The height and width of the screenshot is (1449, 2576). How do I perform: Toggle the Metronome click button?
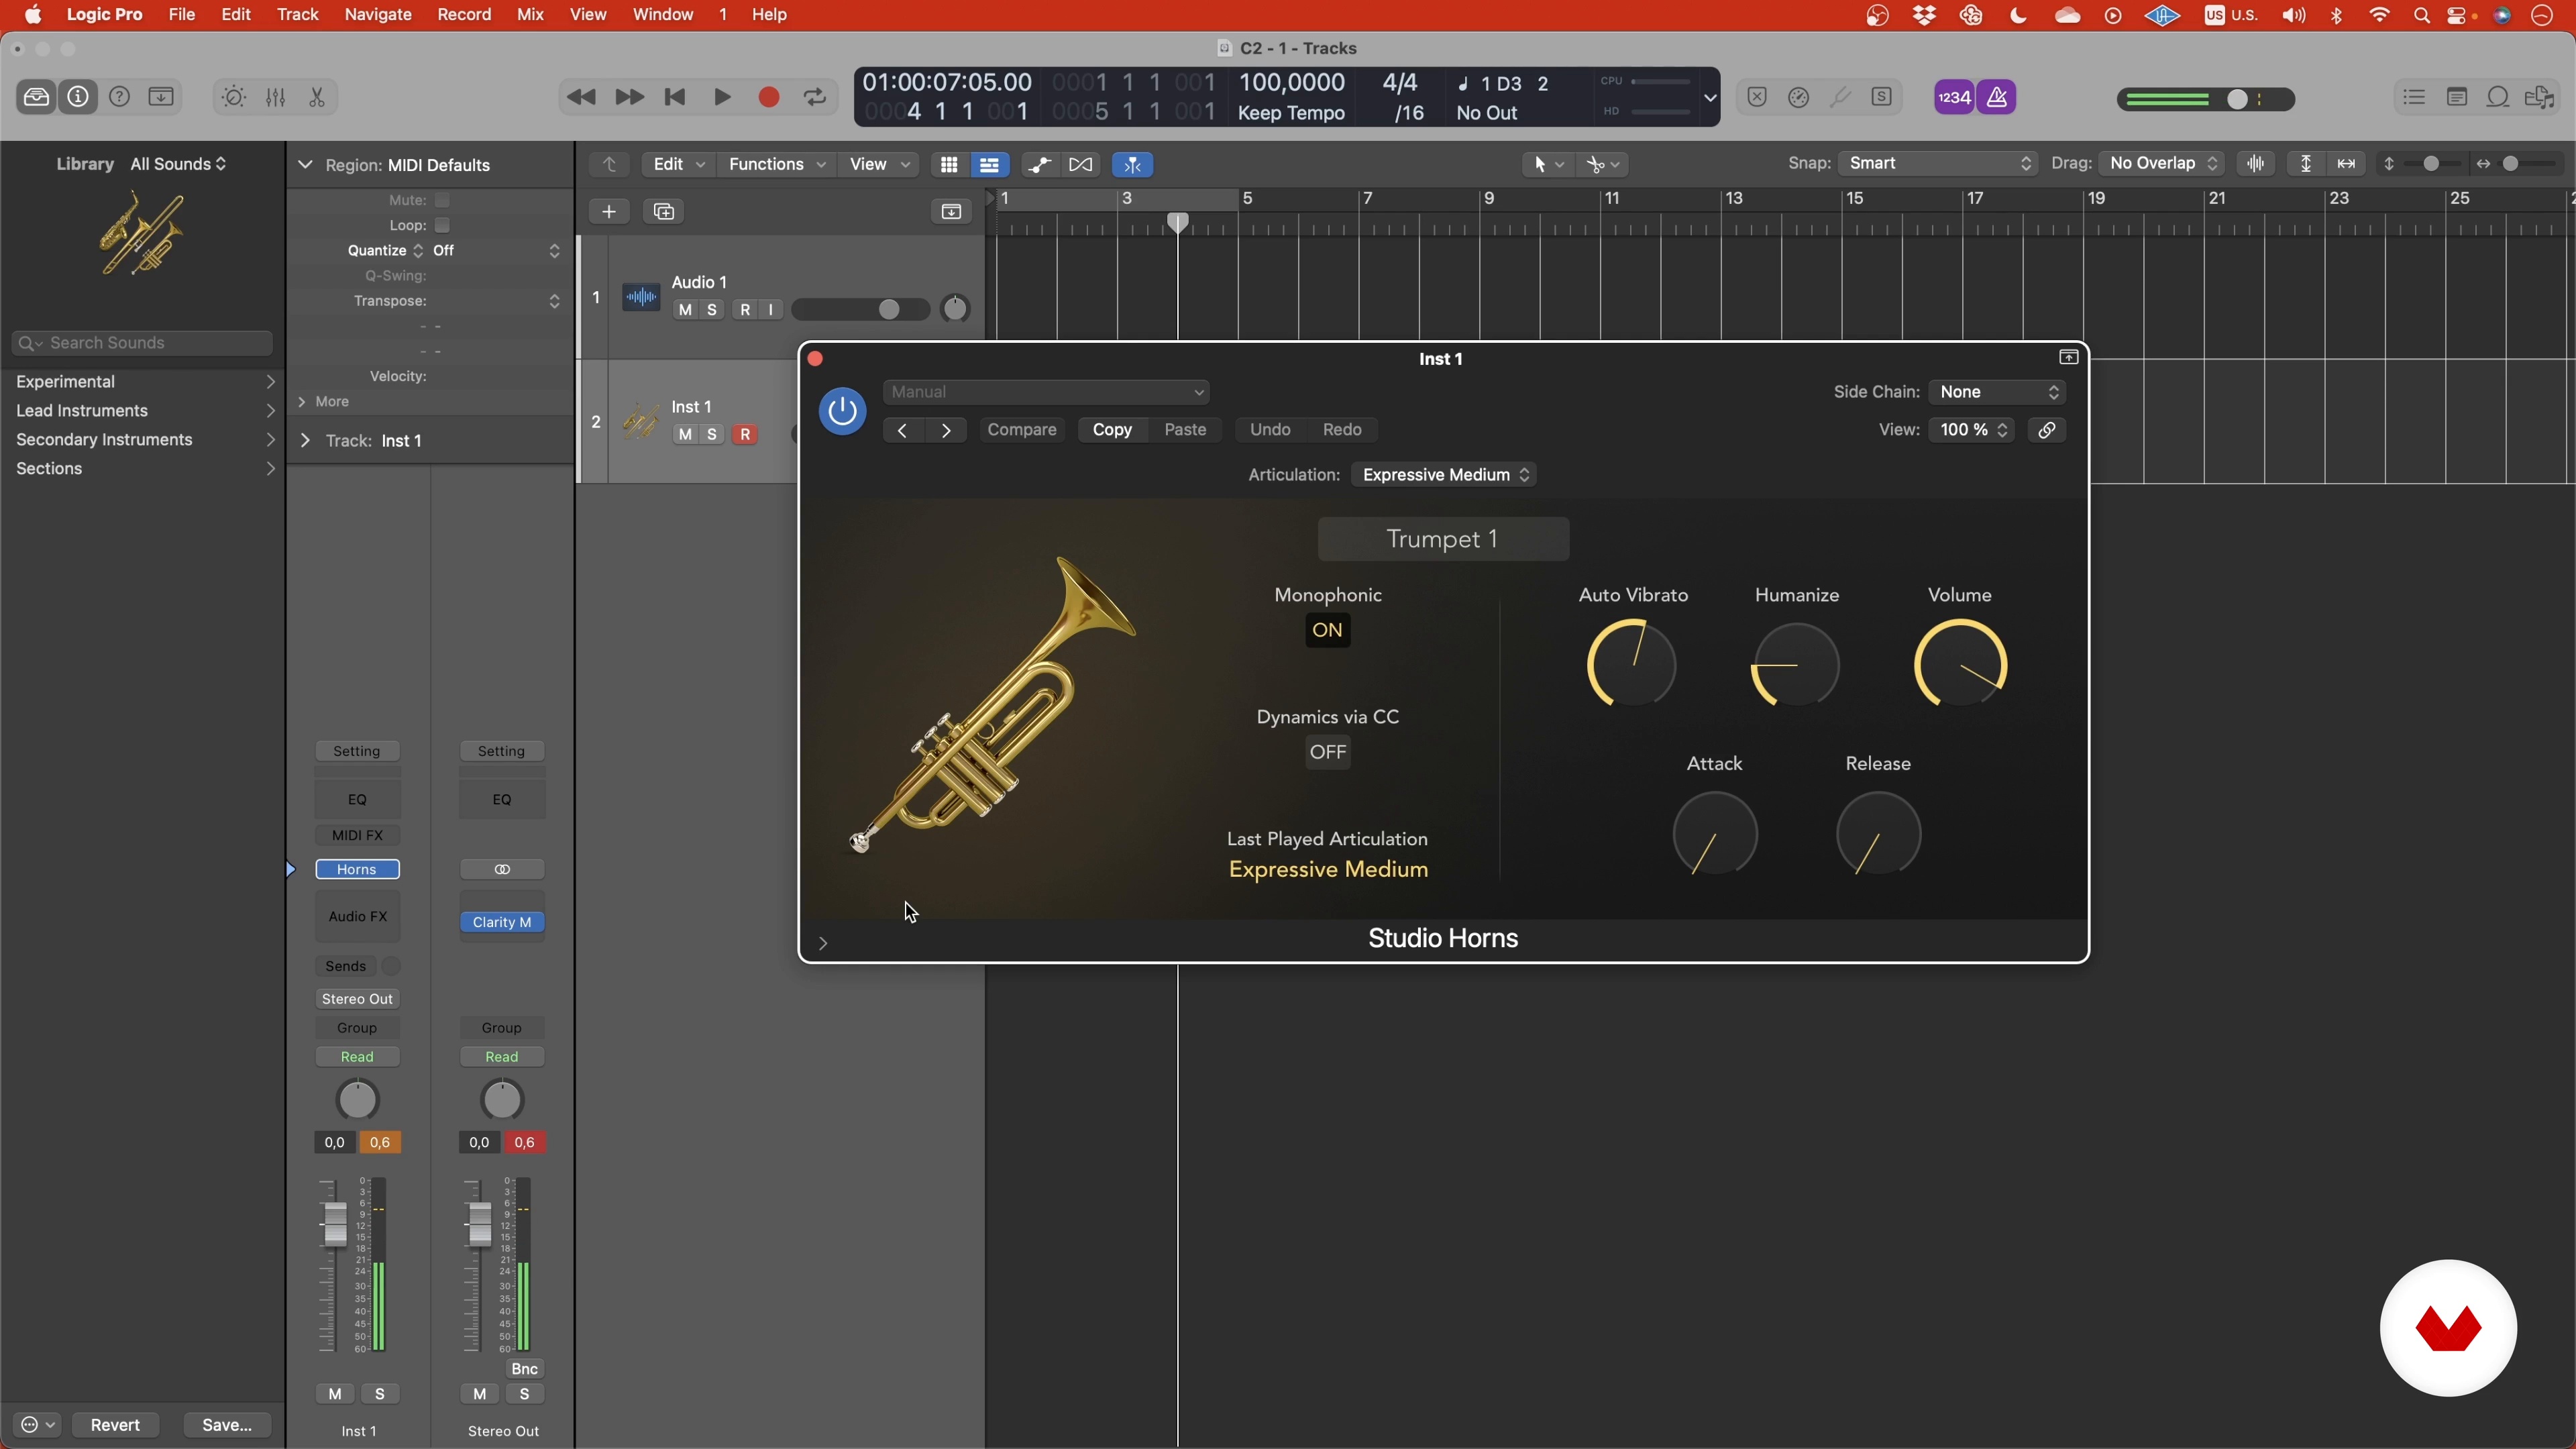[x=1997, y=97]
